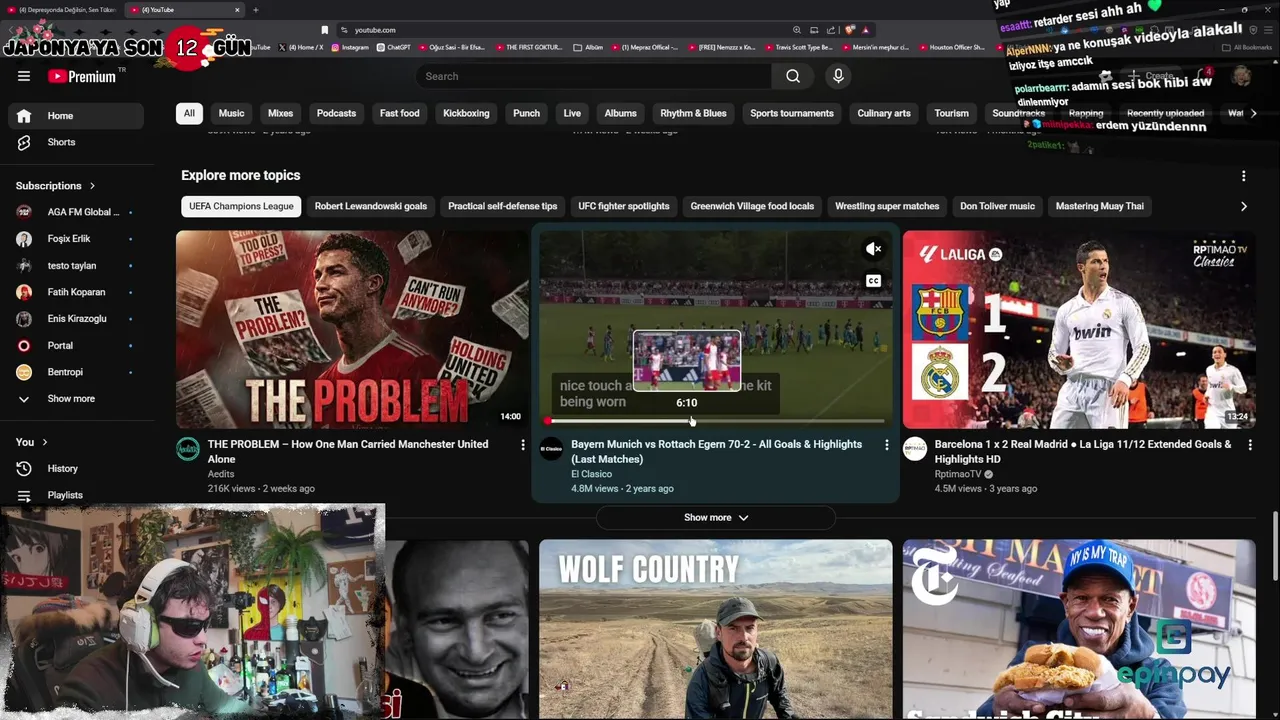The image size is (1280, 720).
Task: Open testo taylan channel subscription
Action: (x=76, y=266)
